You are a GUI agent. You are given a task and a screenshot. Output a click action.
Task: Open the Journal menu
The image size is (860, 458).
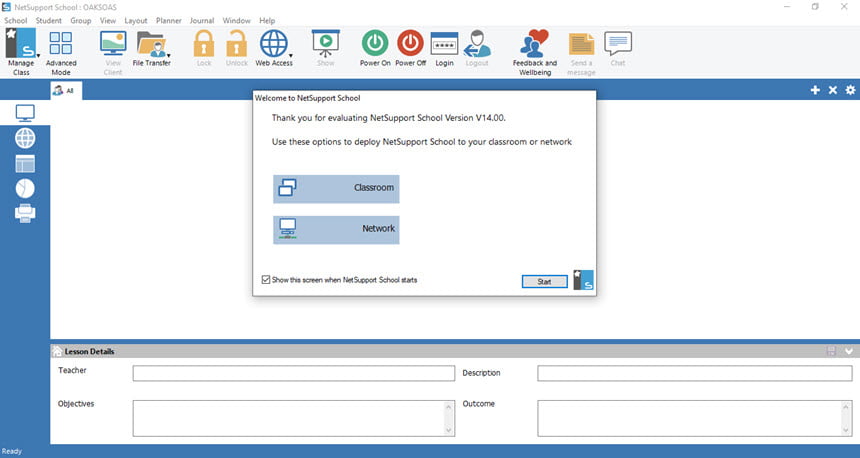(202, 20)
